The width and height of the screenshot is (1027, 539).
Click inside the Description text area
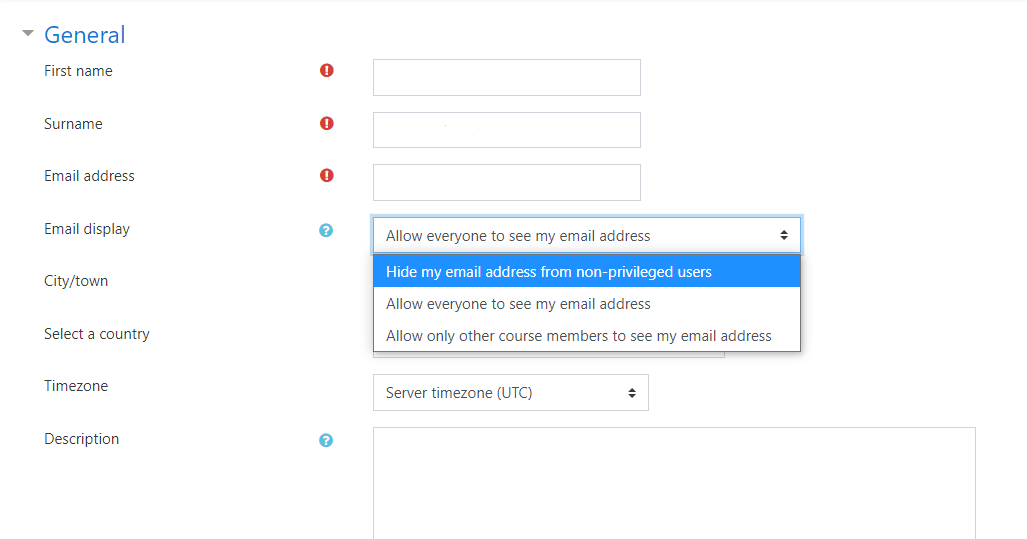(674, 483)
